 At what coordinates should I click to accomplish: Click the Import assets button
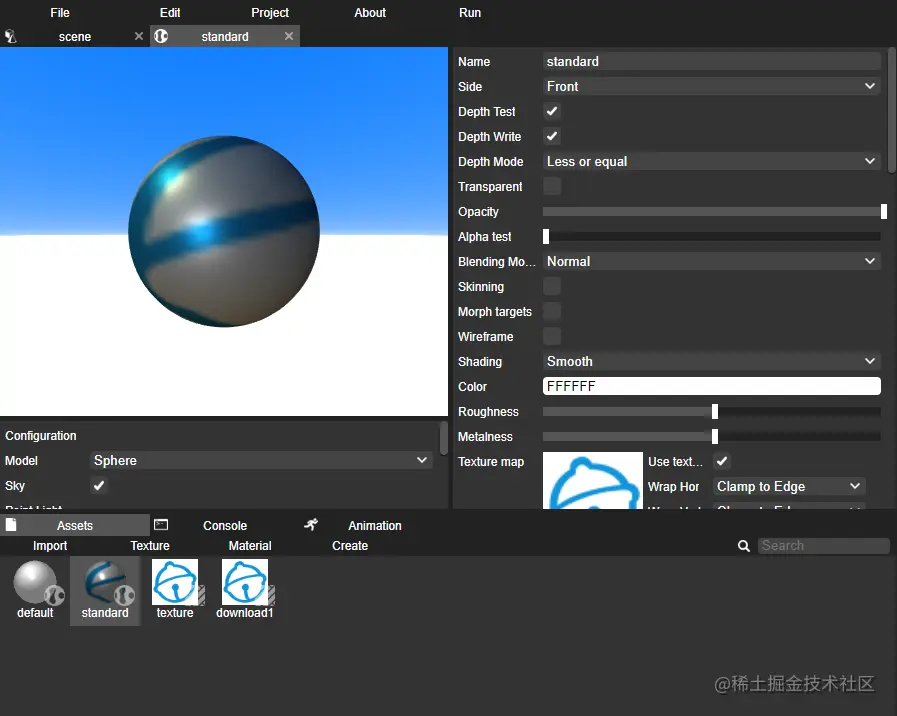click(x=50, y=546)
